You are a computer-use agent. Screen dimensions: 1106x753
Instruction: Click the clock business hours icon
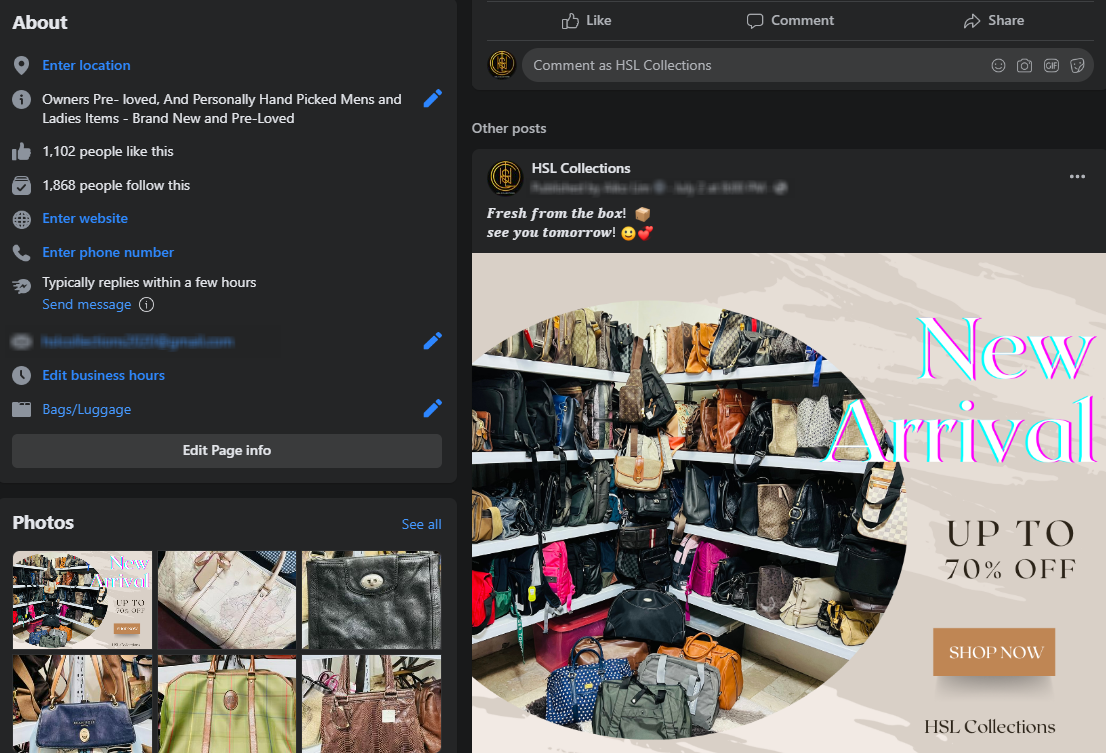coord(21,376)
